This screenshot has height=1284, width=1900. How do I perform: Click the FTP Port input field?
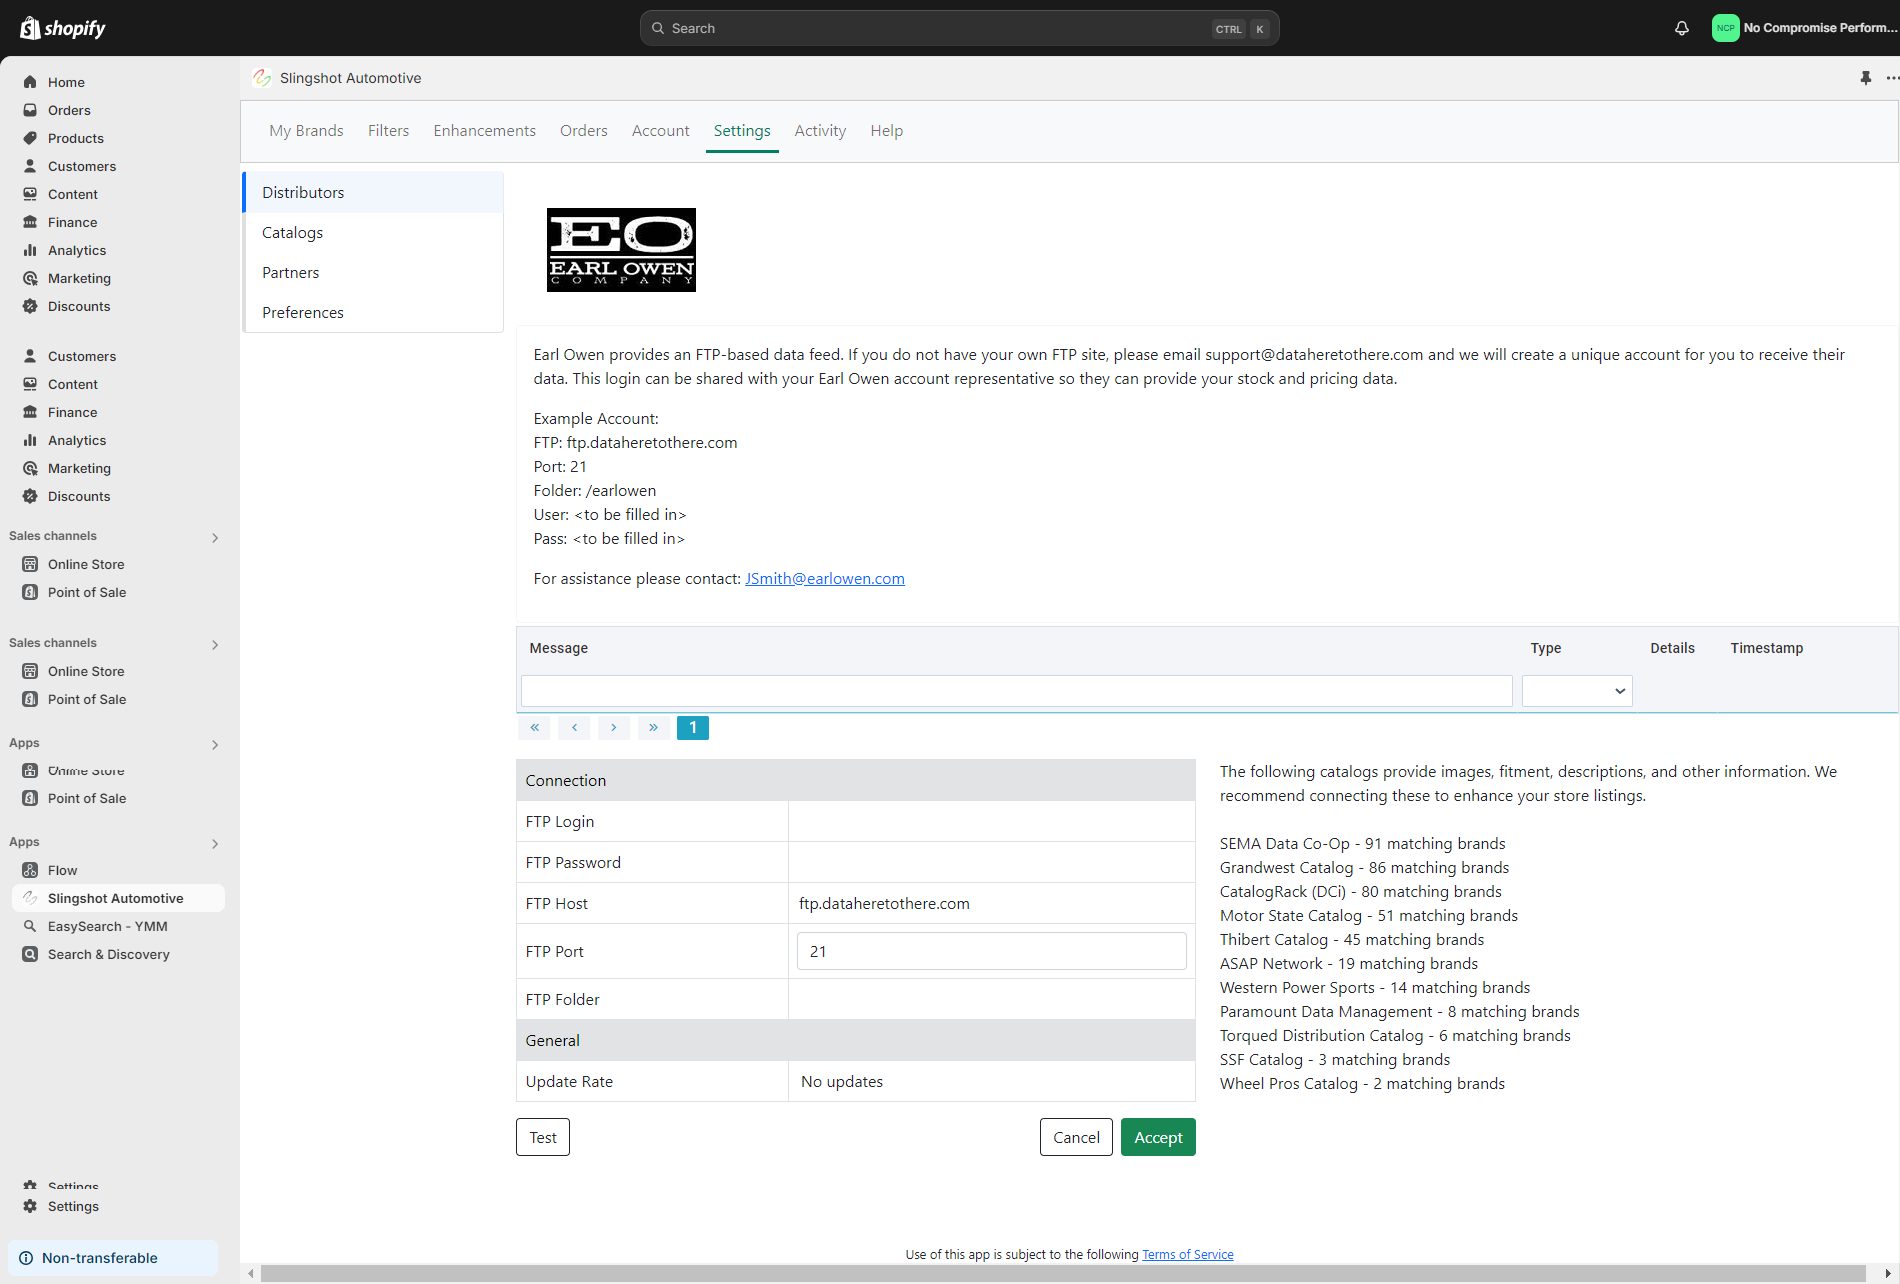pyautogui.click(x=992, y=951)
